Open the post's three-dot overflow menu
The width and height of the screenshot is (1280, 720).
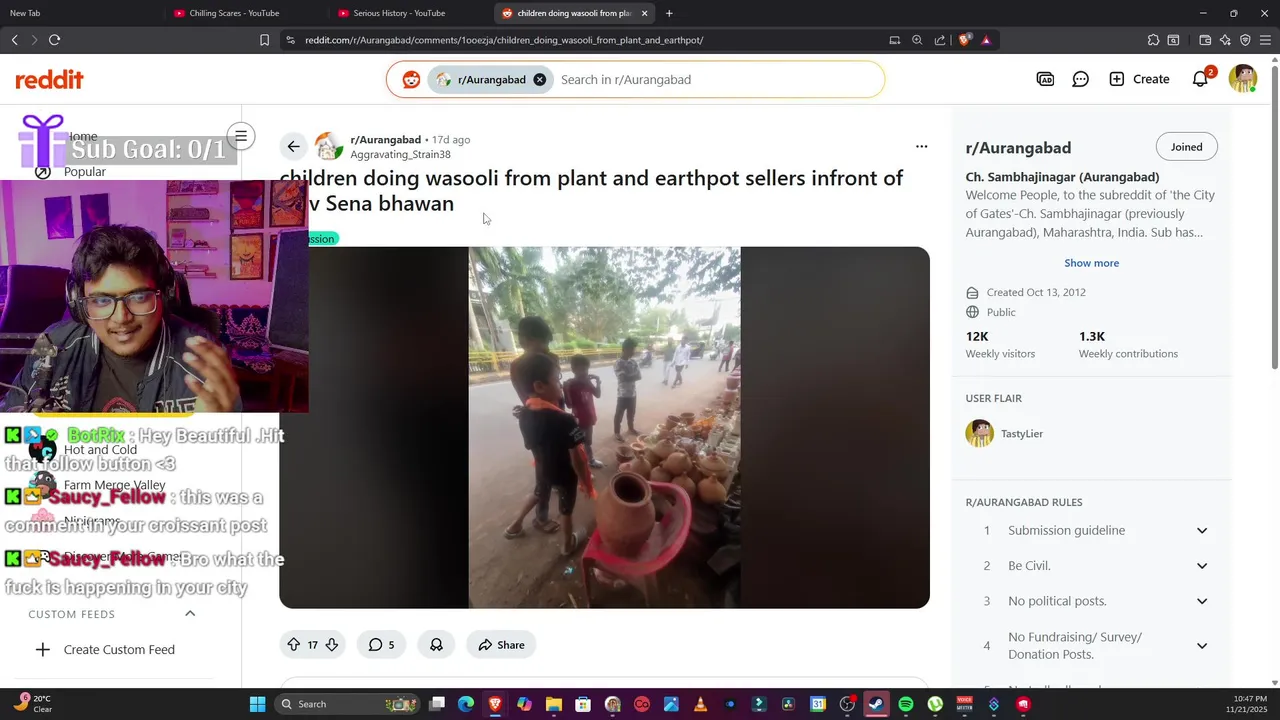point(921,147)
